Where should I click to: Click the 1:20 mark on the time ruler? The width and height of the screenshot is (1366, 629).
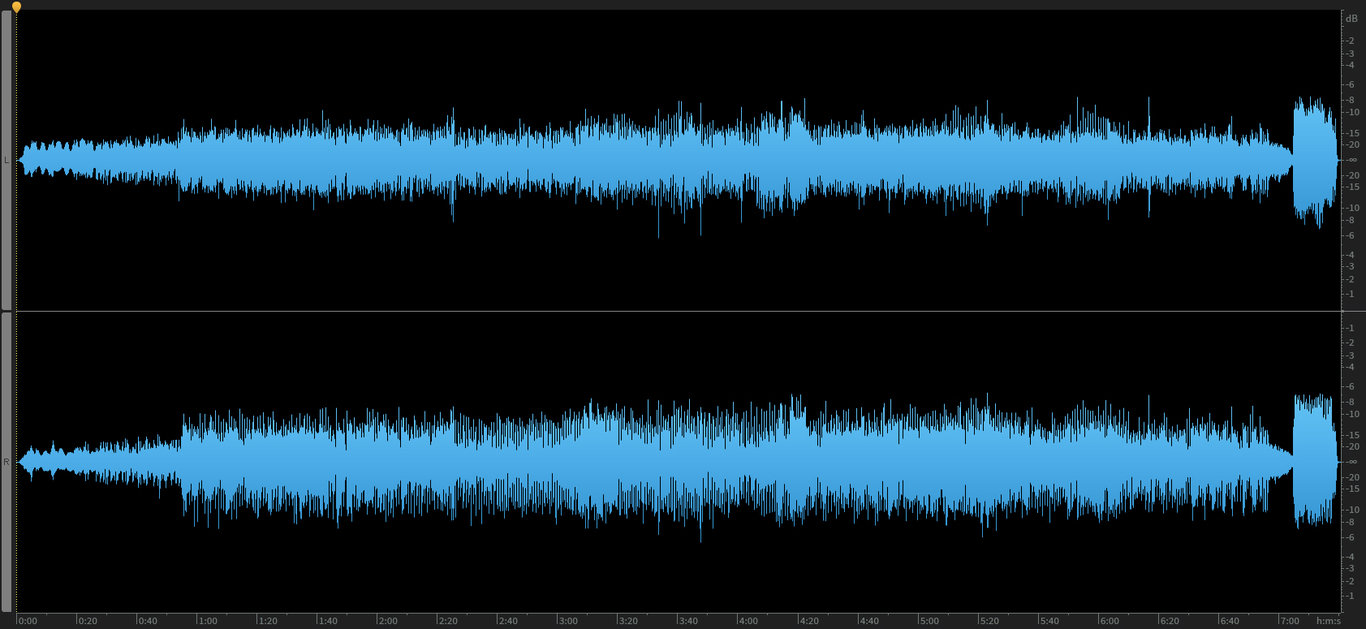[268, 621]
